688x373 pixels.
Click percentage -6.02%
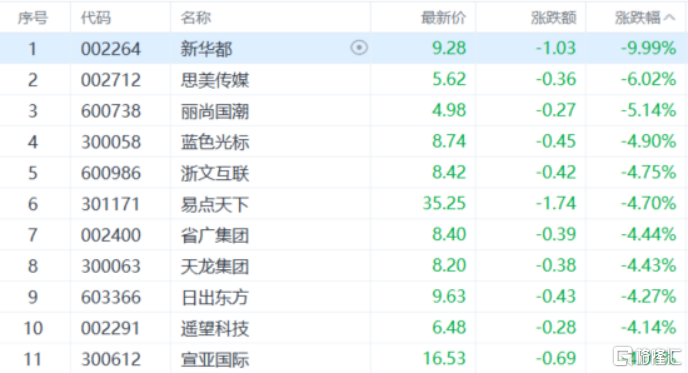pos(649,79)
